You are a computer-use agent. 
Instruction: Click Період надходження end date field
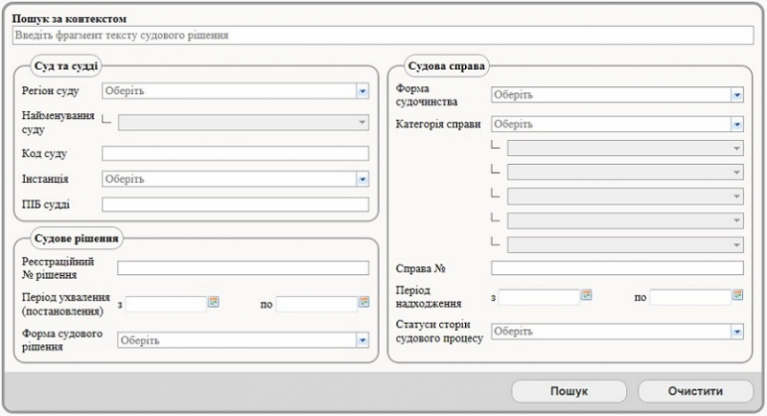pos(689,296)
